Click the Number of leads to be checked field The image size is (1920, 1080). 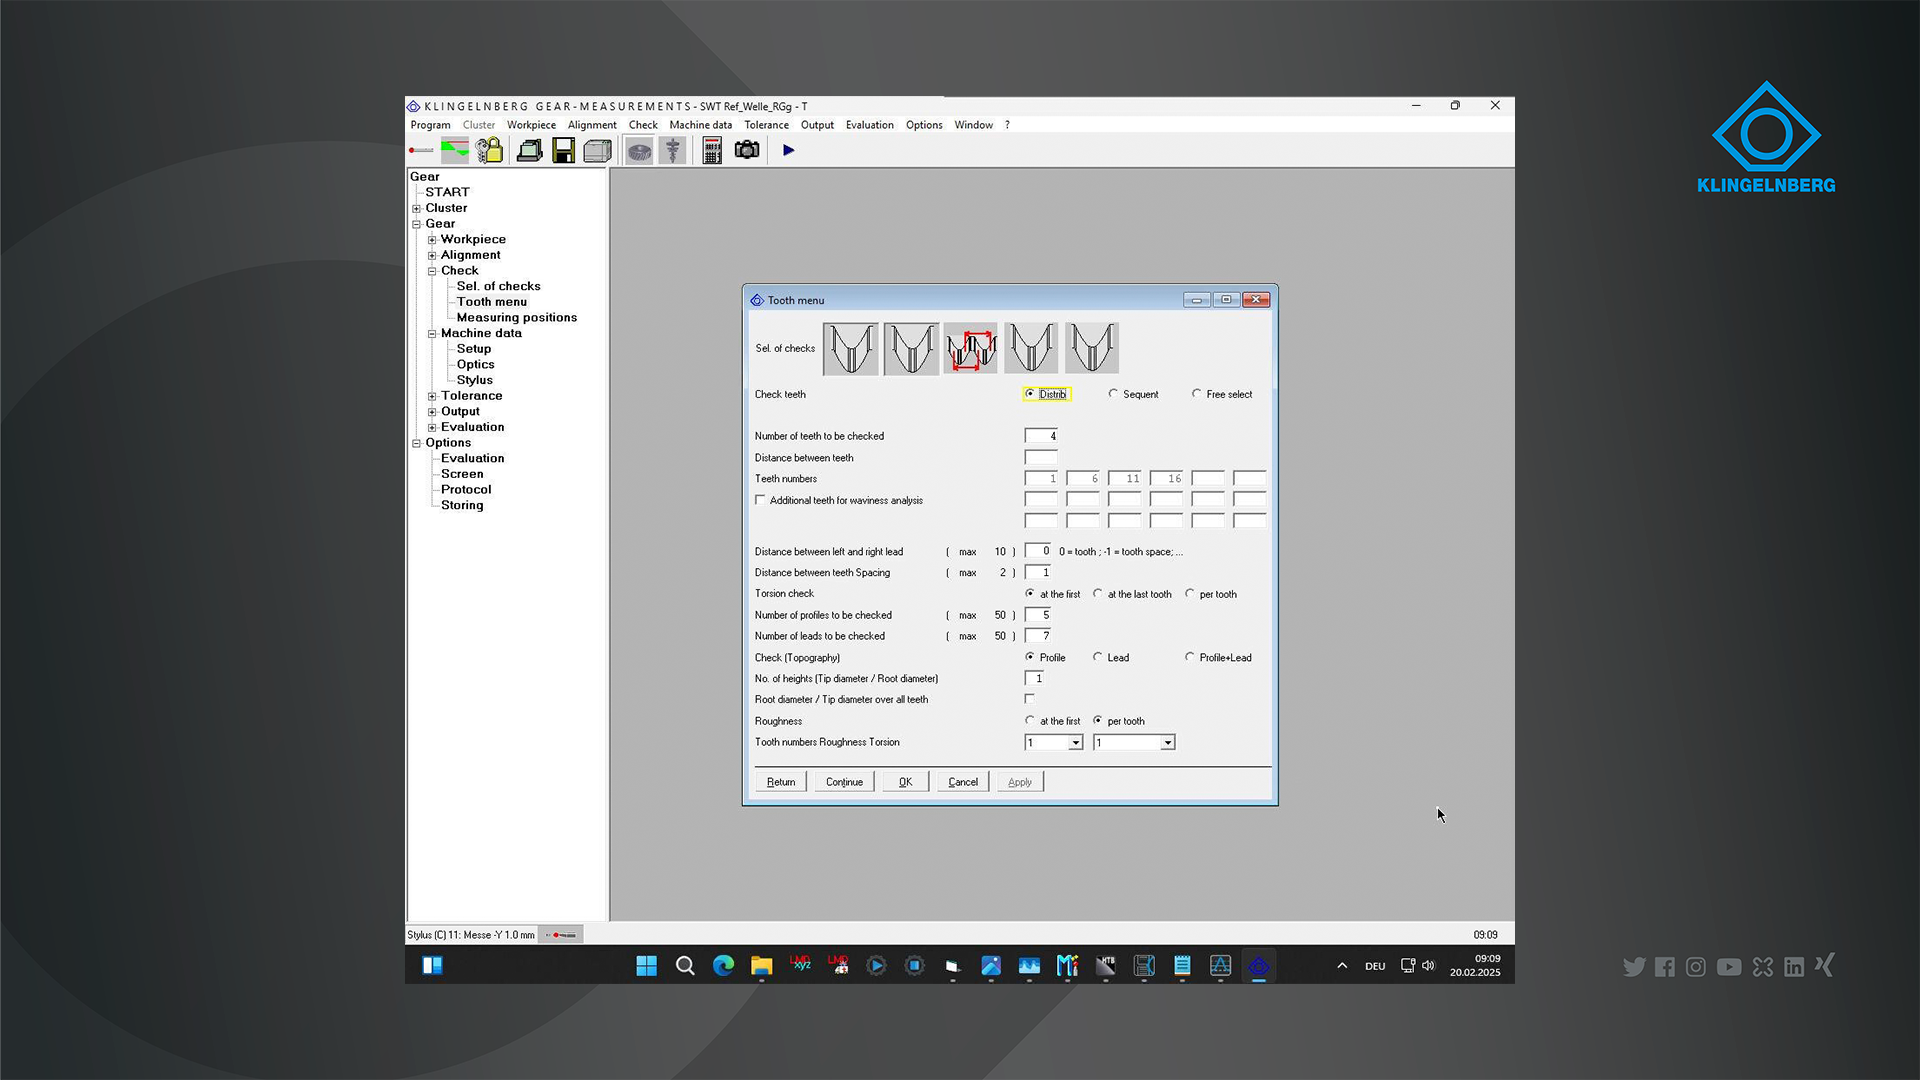[x=1038, y=636]
